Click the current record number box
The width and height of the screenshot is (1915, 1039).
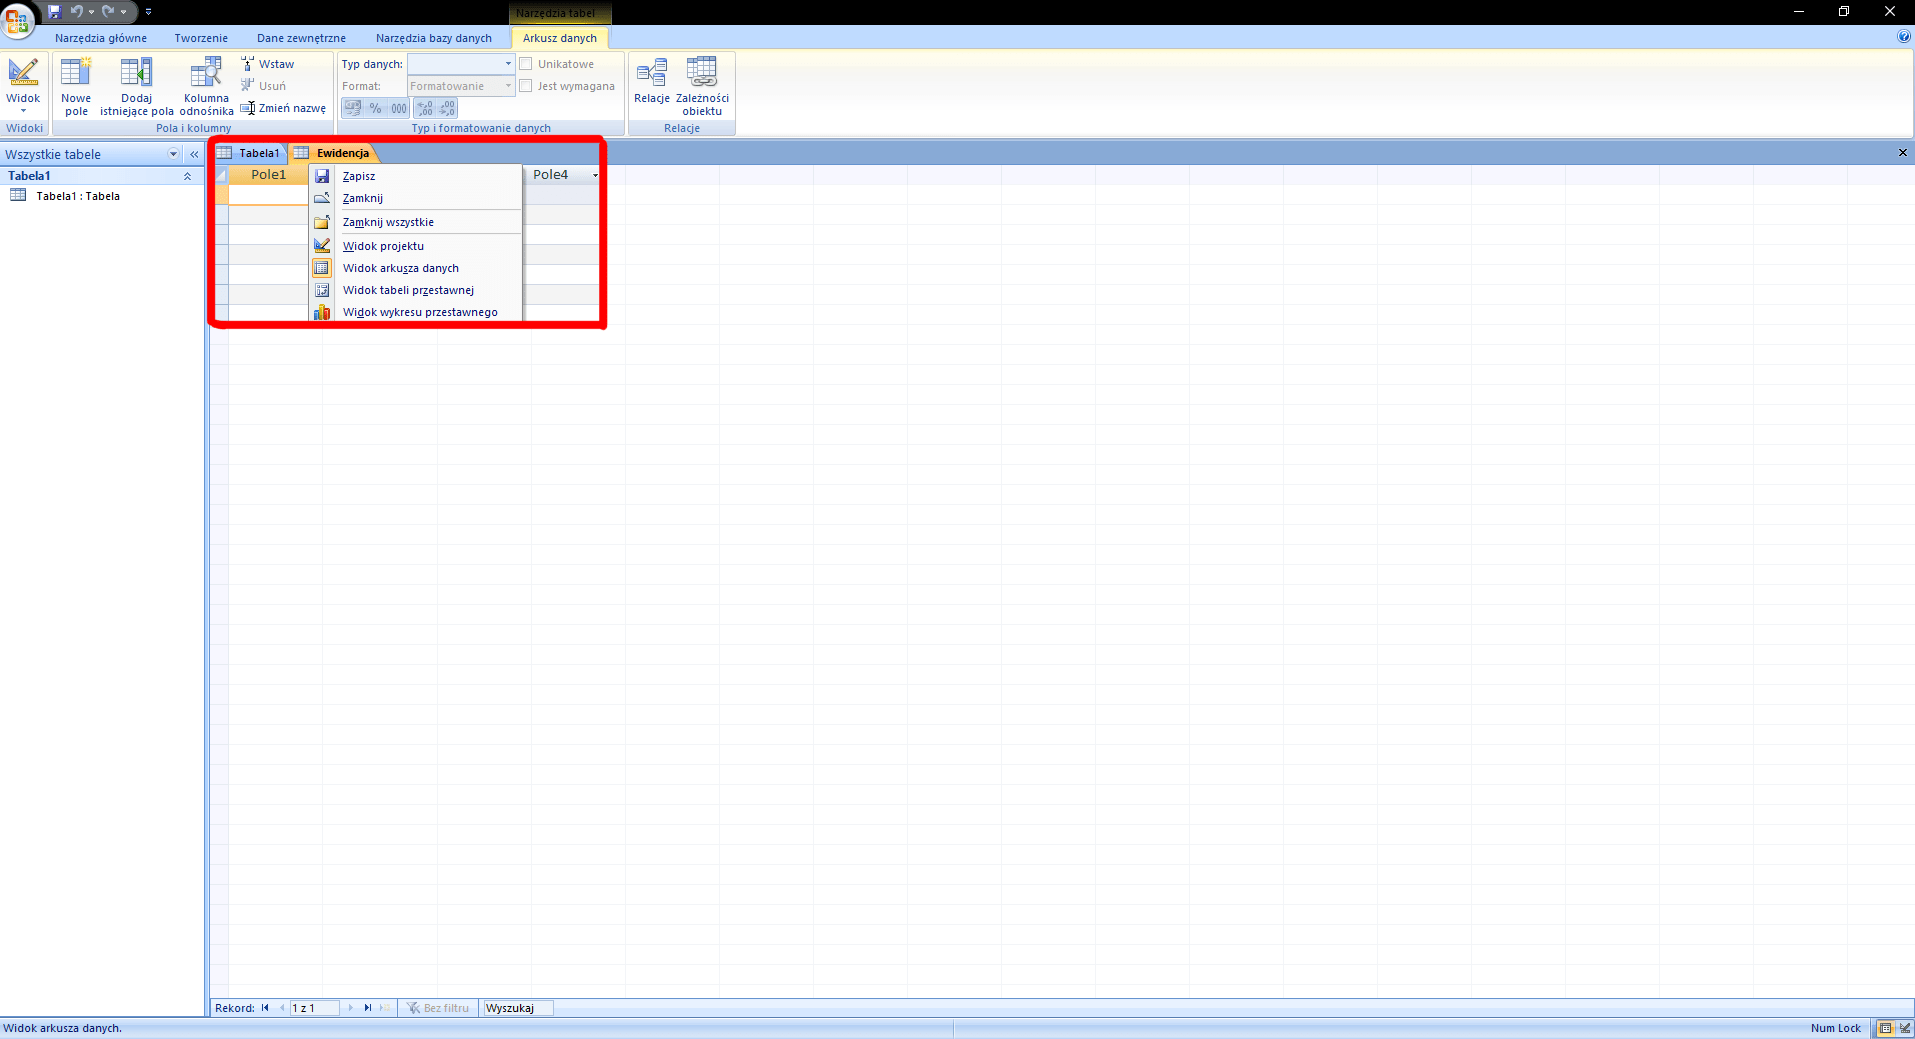click(315, 1008)
